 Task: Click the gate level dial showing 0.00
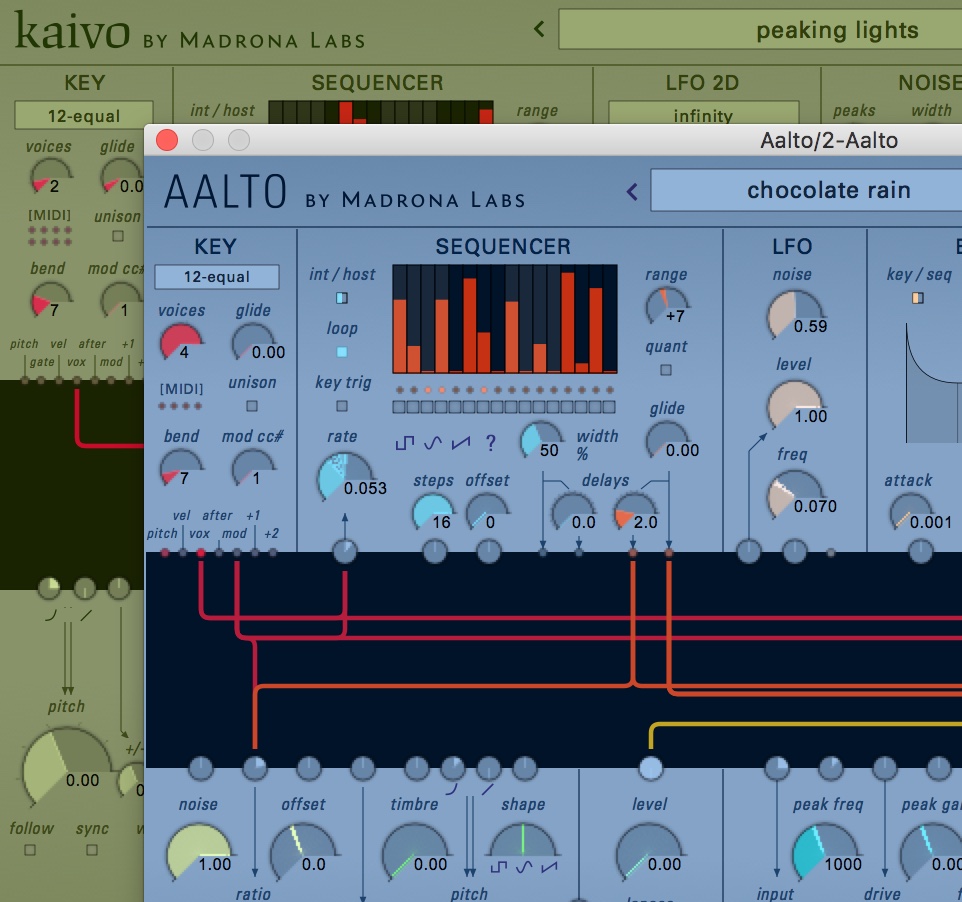point(649,853)
